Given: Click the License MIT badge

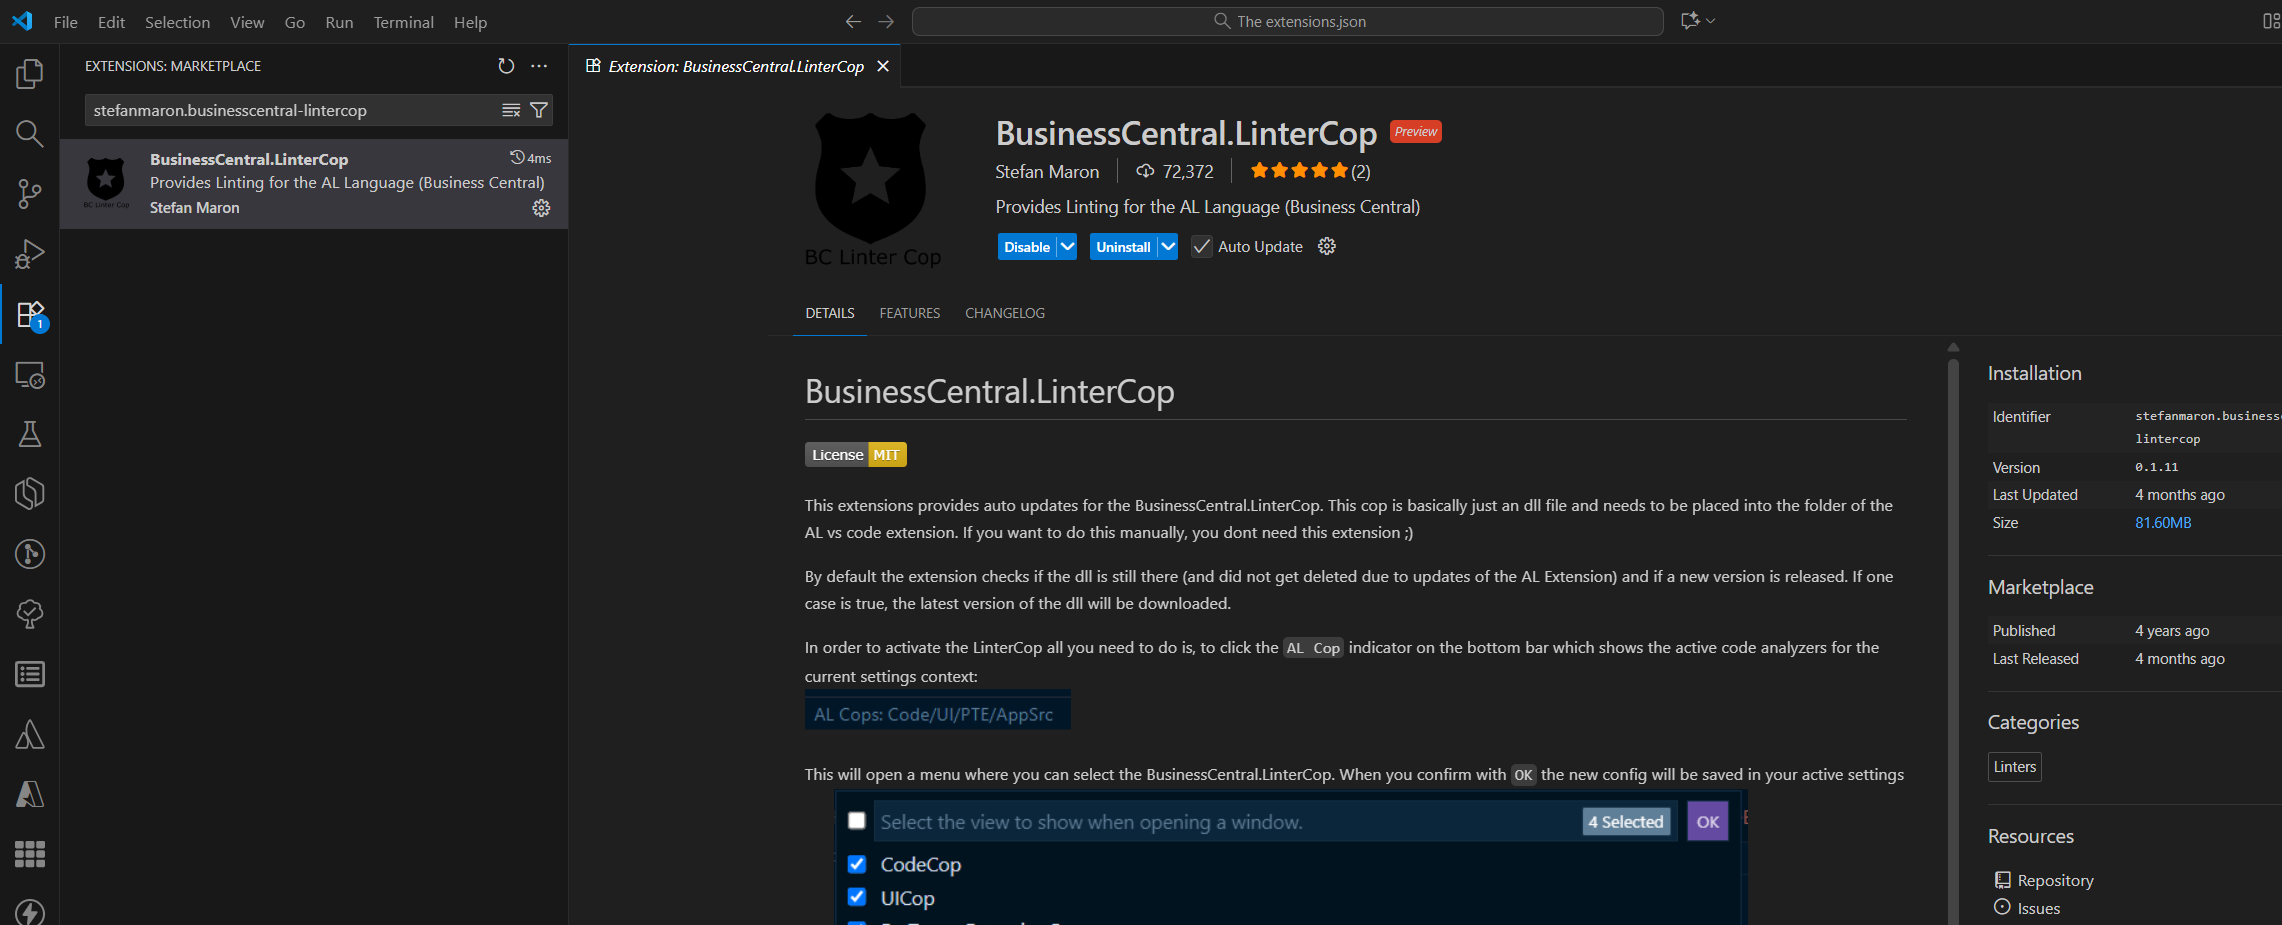Looking at the screenshot, I should 856,455.
